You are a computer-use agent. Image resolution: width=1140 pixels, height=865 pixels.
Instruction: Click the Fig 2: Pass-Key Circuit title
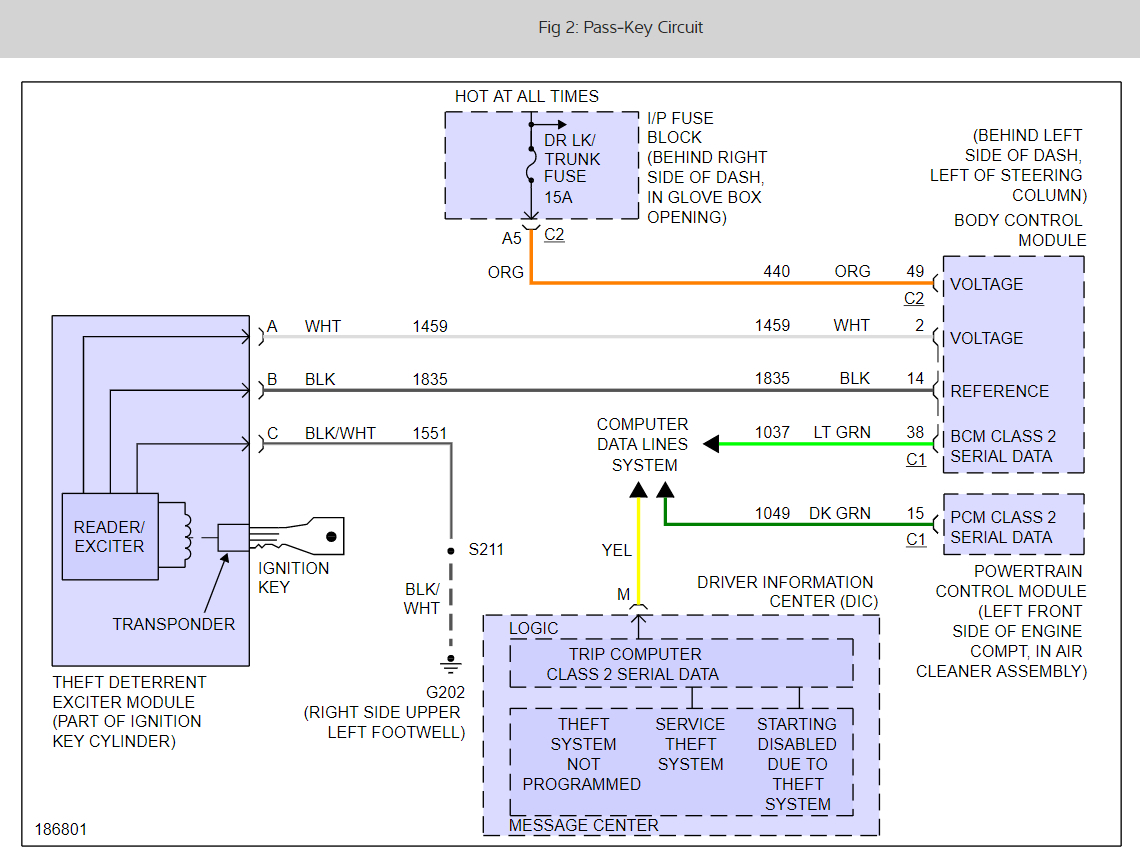620,28
